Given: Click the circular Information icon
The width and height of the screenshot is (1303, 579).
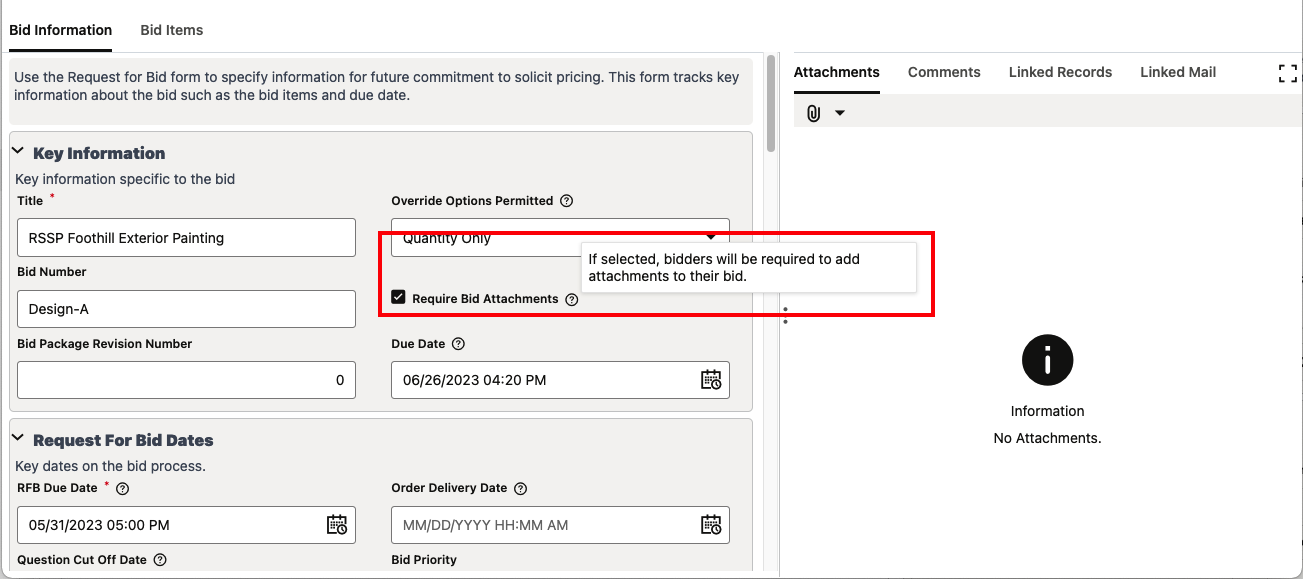Looking at the screenshot, I should [x=1047, y=360].
